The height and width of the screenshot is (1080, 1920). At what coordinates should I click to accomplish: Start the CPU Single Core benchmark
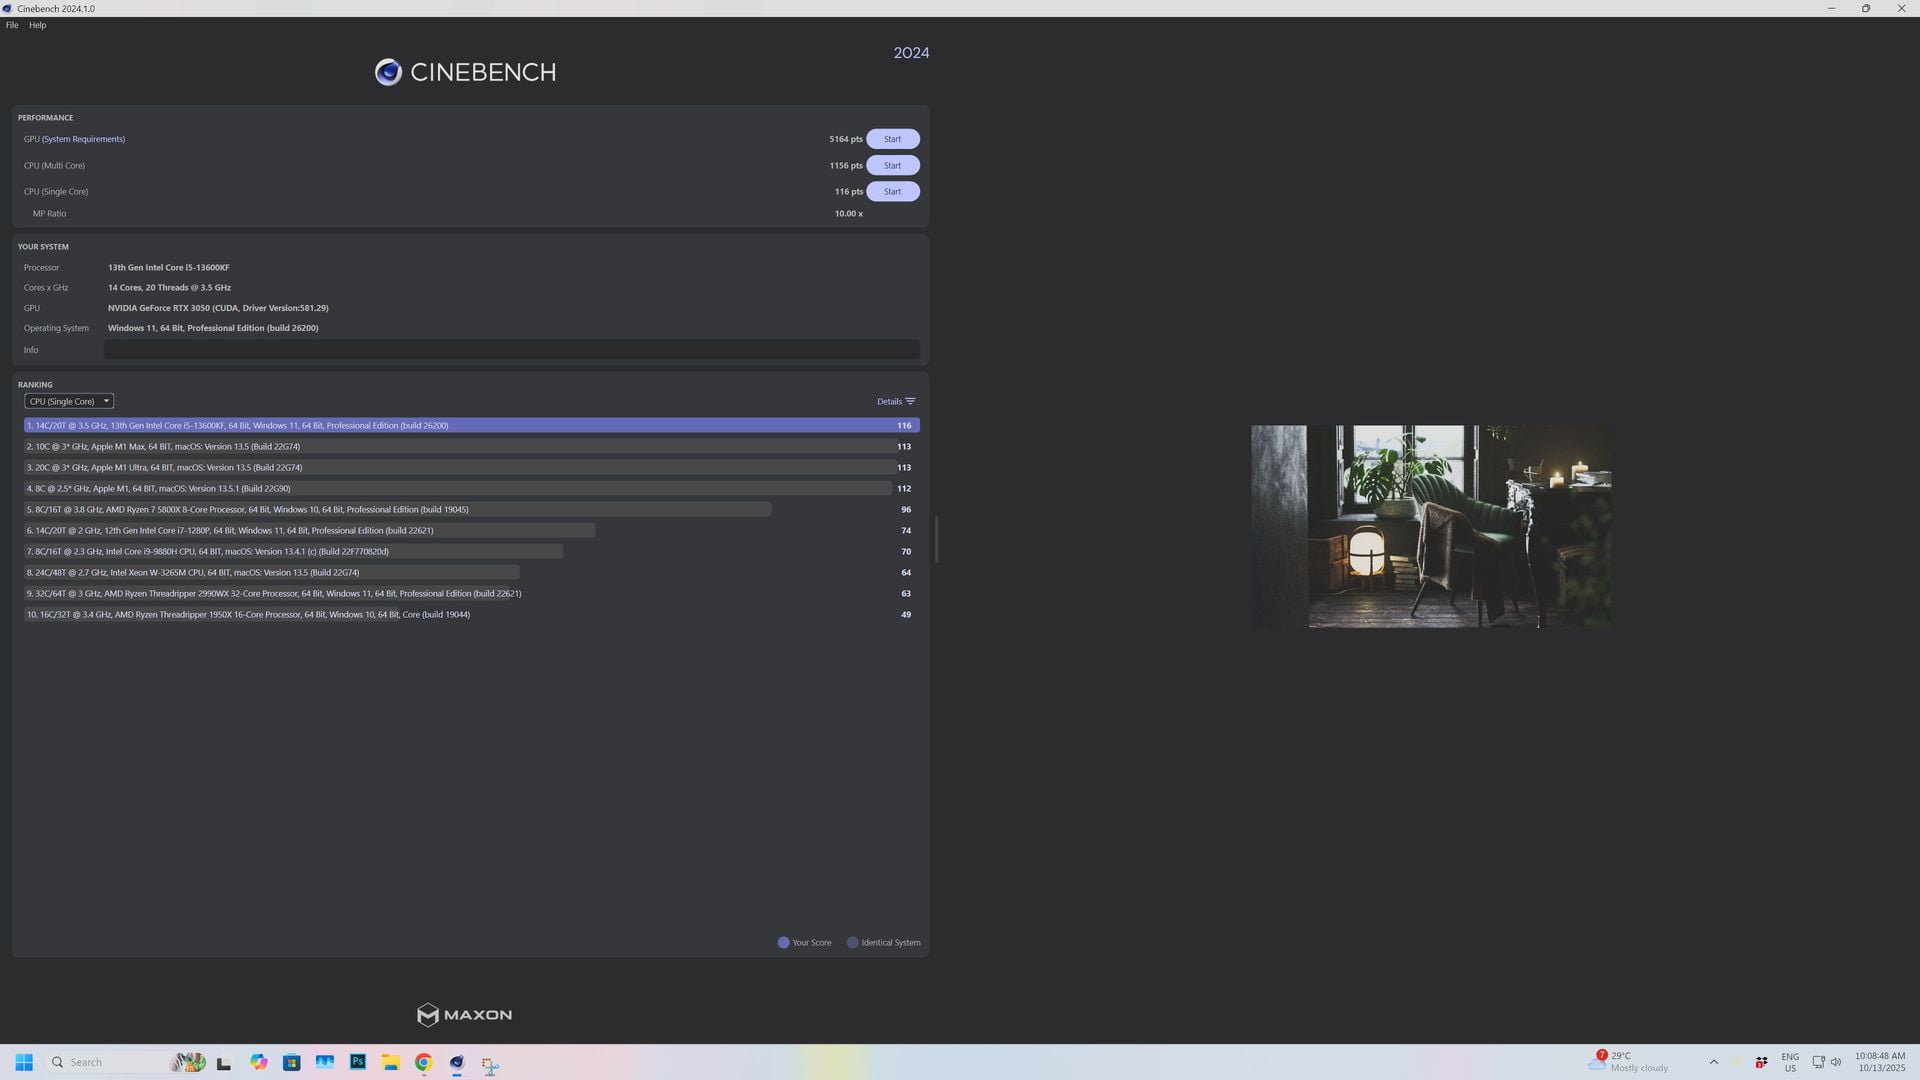(892, 191)
